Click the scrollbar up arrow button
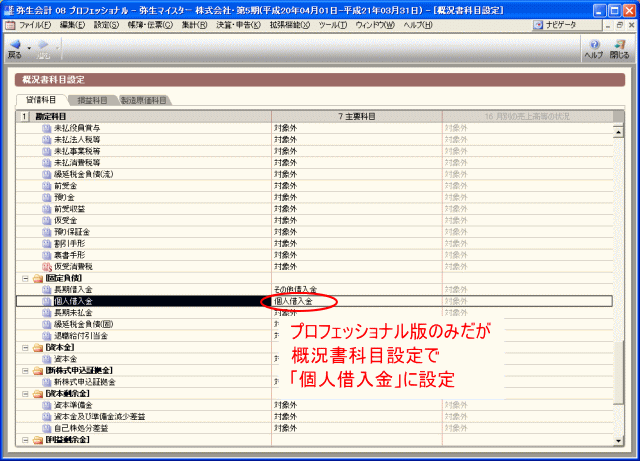This screenshot has width=640, height=461. pos(618,132)
